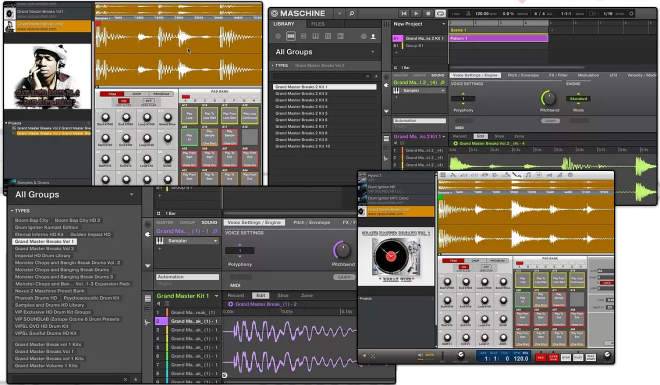This screenshot has height=385, width=660.
Task: Click the Stop button in Maschine header
Action: pos(428,13)
